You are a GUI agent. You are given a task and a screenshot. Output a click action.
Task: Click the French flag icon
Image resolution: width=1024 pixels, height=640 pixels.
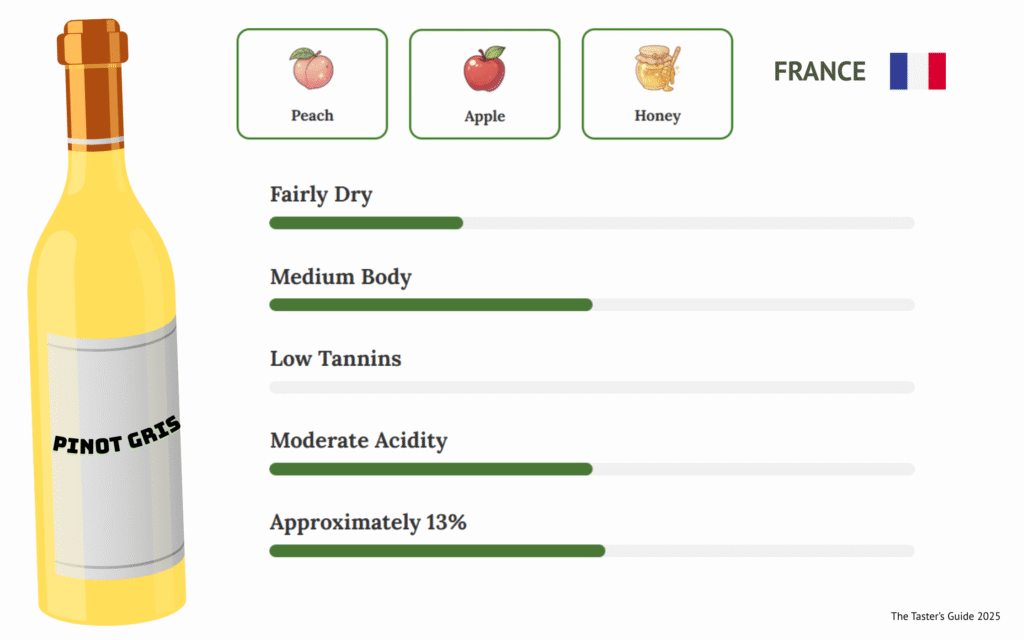[917, 72]
